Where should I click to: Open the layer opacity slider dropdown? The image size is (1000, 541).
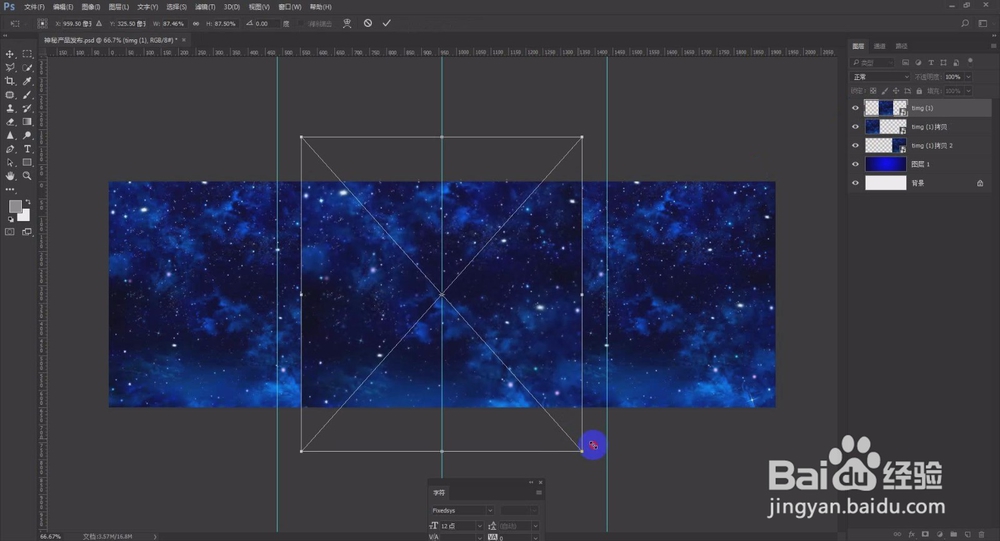(968, 77)
